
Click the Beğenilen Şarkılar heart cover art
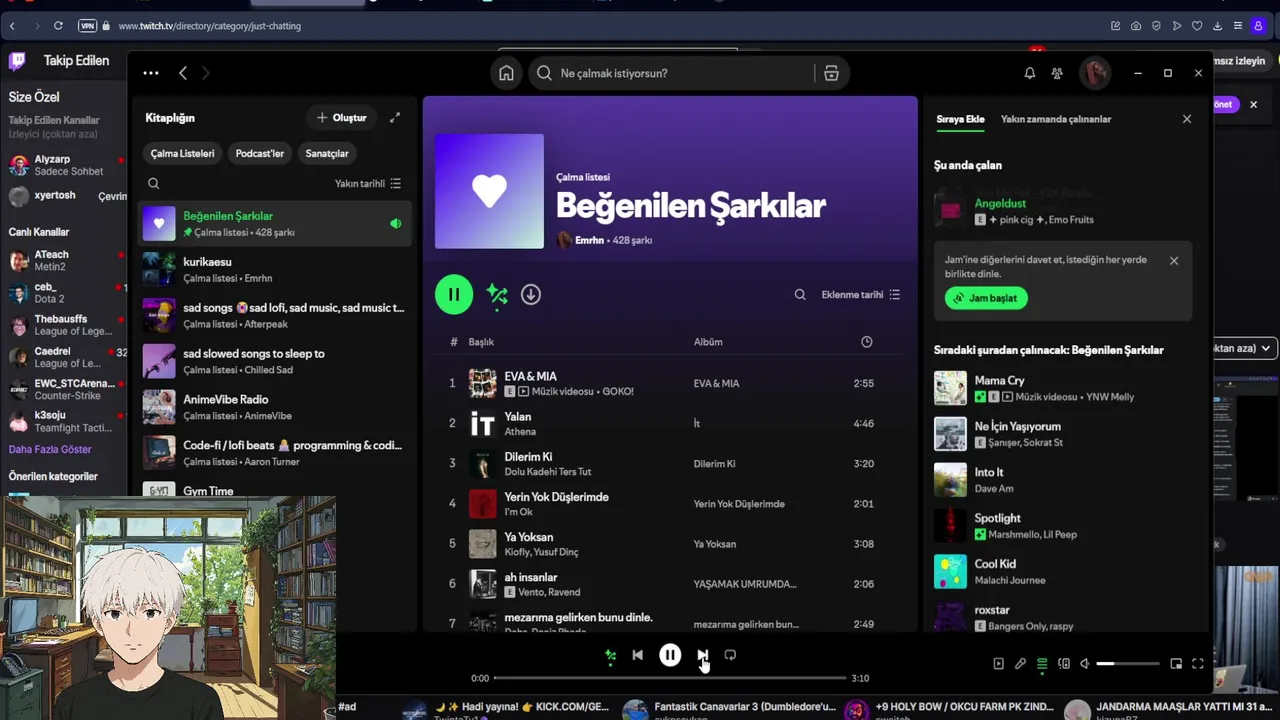click(489, 191)
